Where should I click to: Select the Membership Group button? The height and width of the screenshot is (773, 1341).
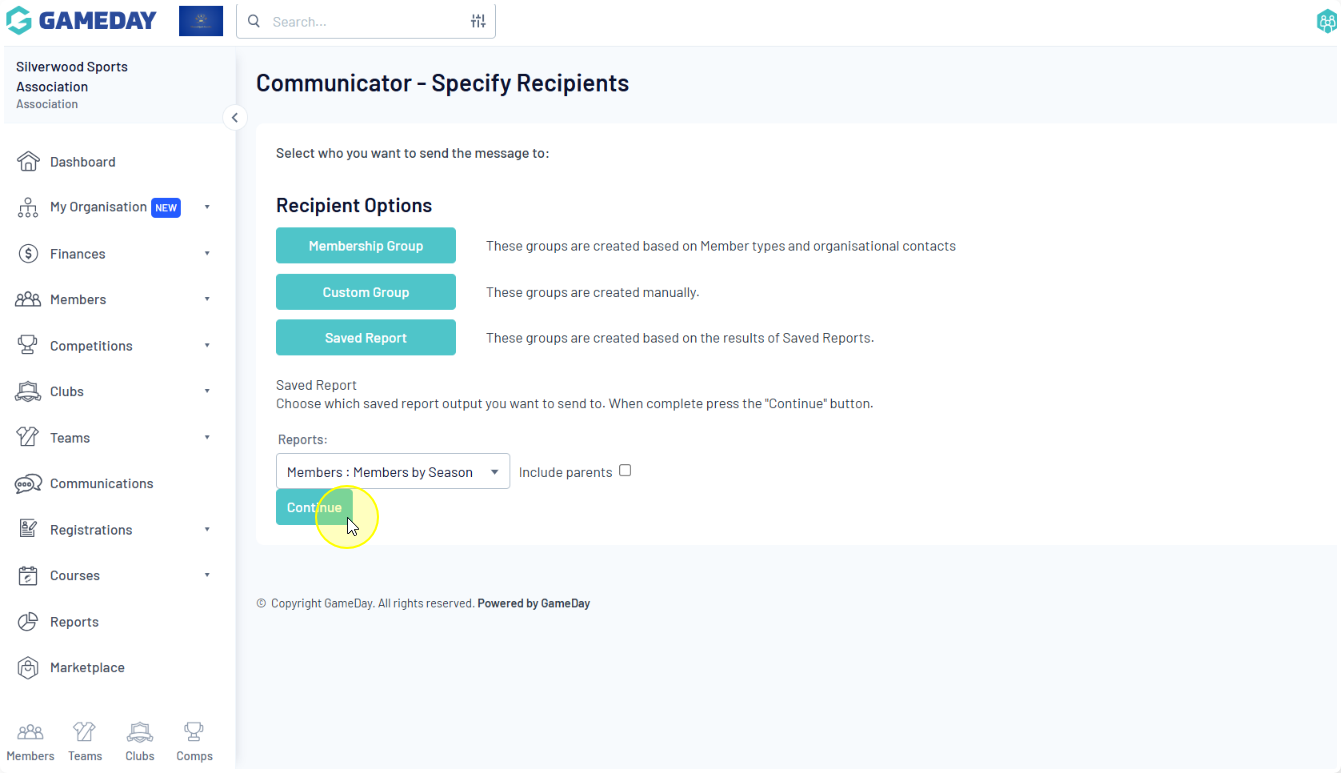pyautogui.click(x=365, y=246)
